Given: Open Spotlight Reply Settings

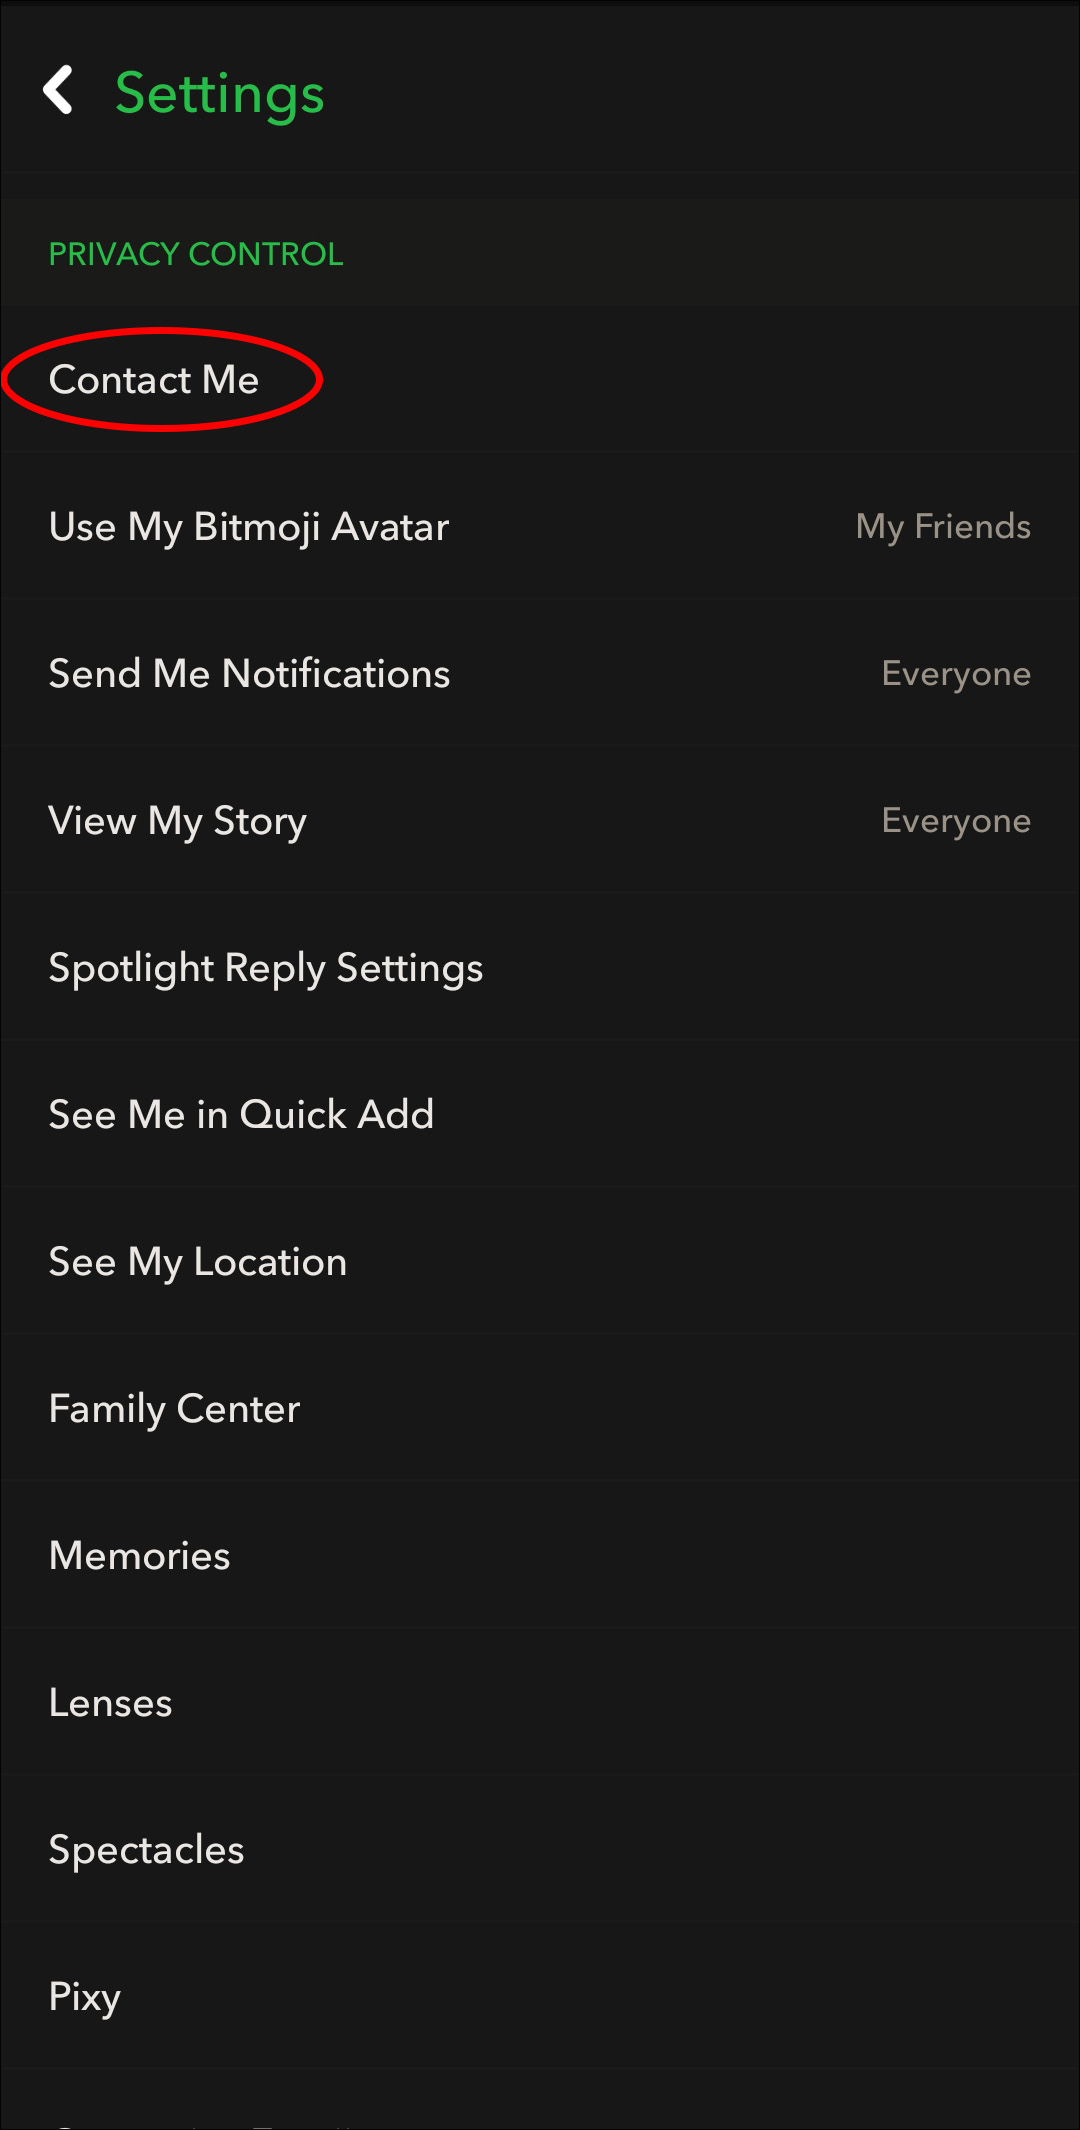Looking at the screenshot, I should (x=266, y=968).
